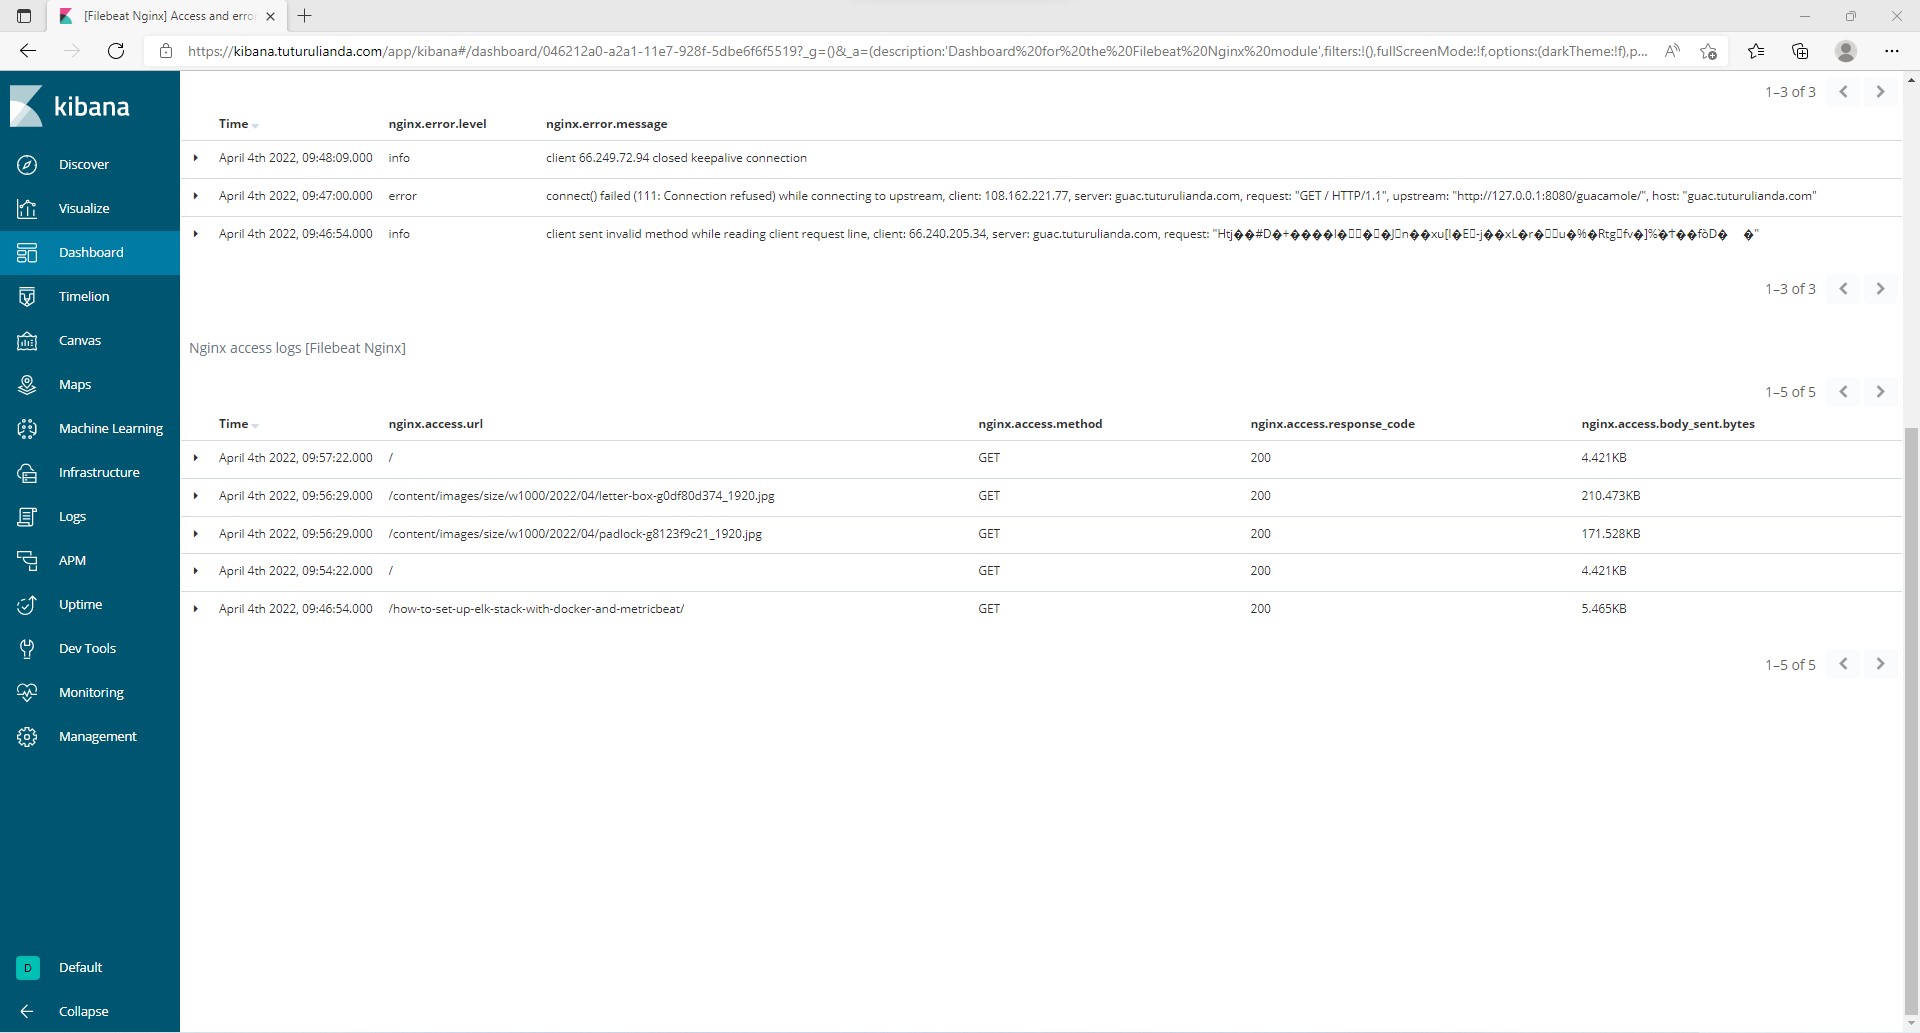Viewport: 1920px width, 1033px height.
Task: Open the Machine Learning icon
Action: (x=27, y=428)
